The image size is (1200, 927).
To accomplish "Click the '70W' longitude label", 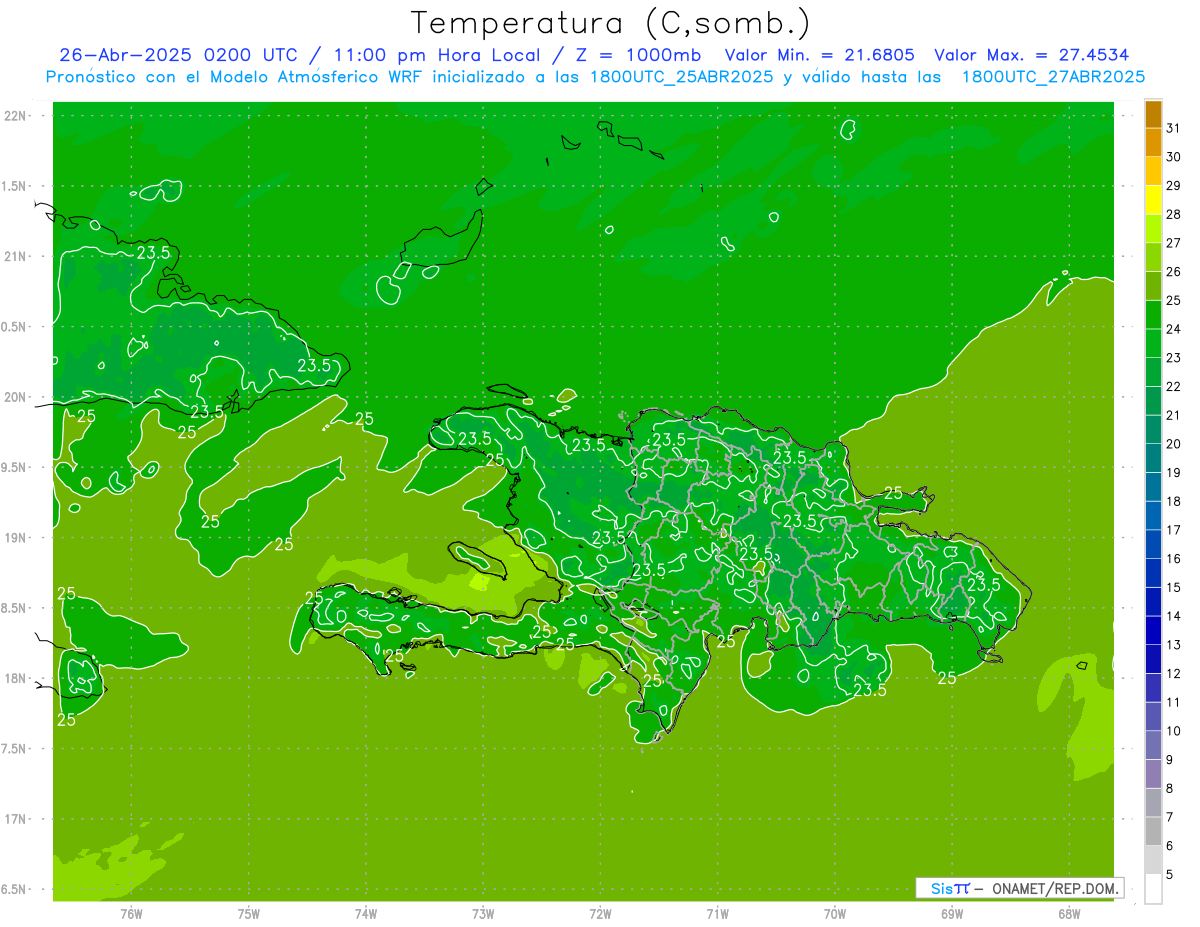I will pyautogui.click(x=835, y=914).
